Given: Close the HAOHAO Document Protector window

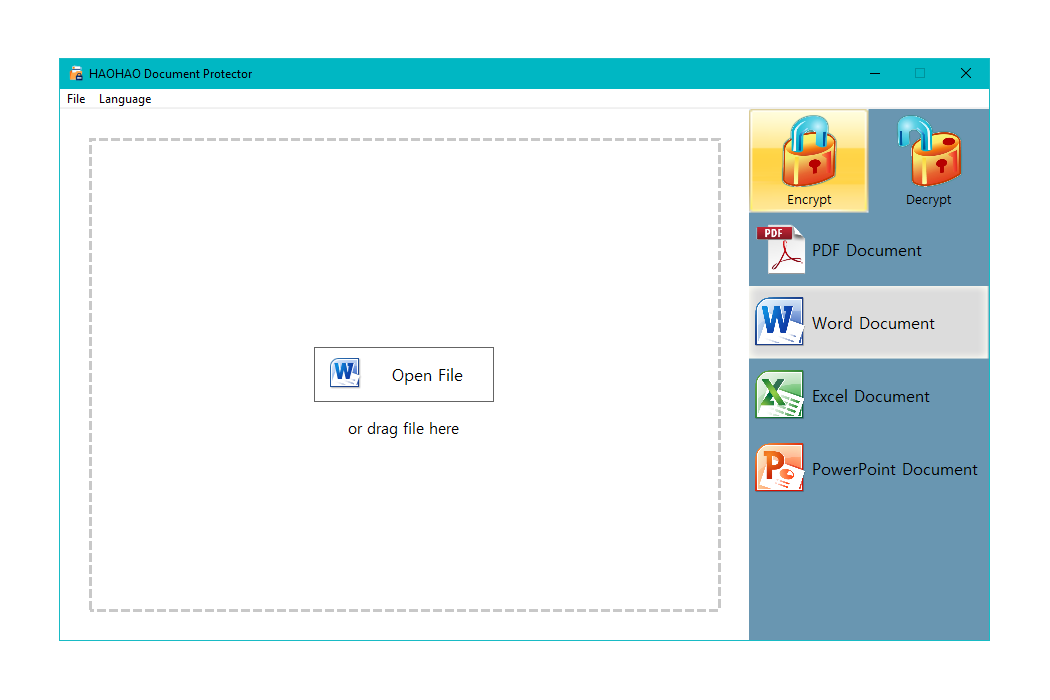Looking at the screenshot, I should [x=966, y=73].
